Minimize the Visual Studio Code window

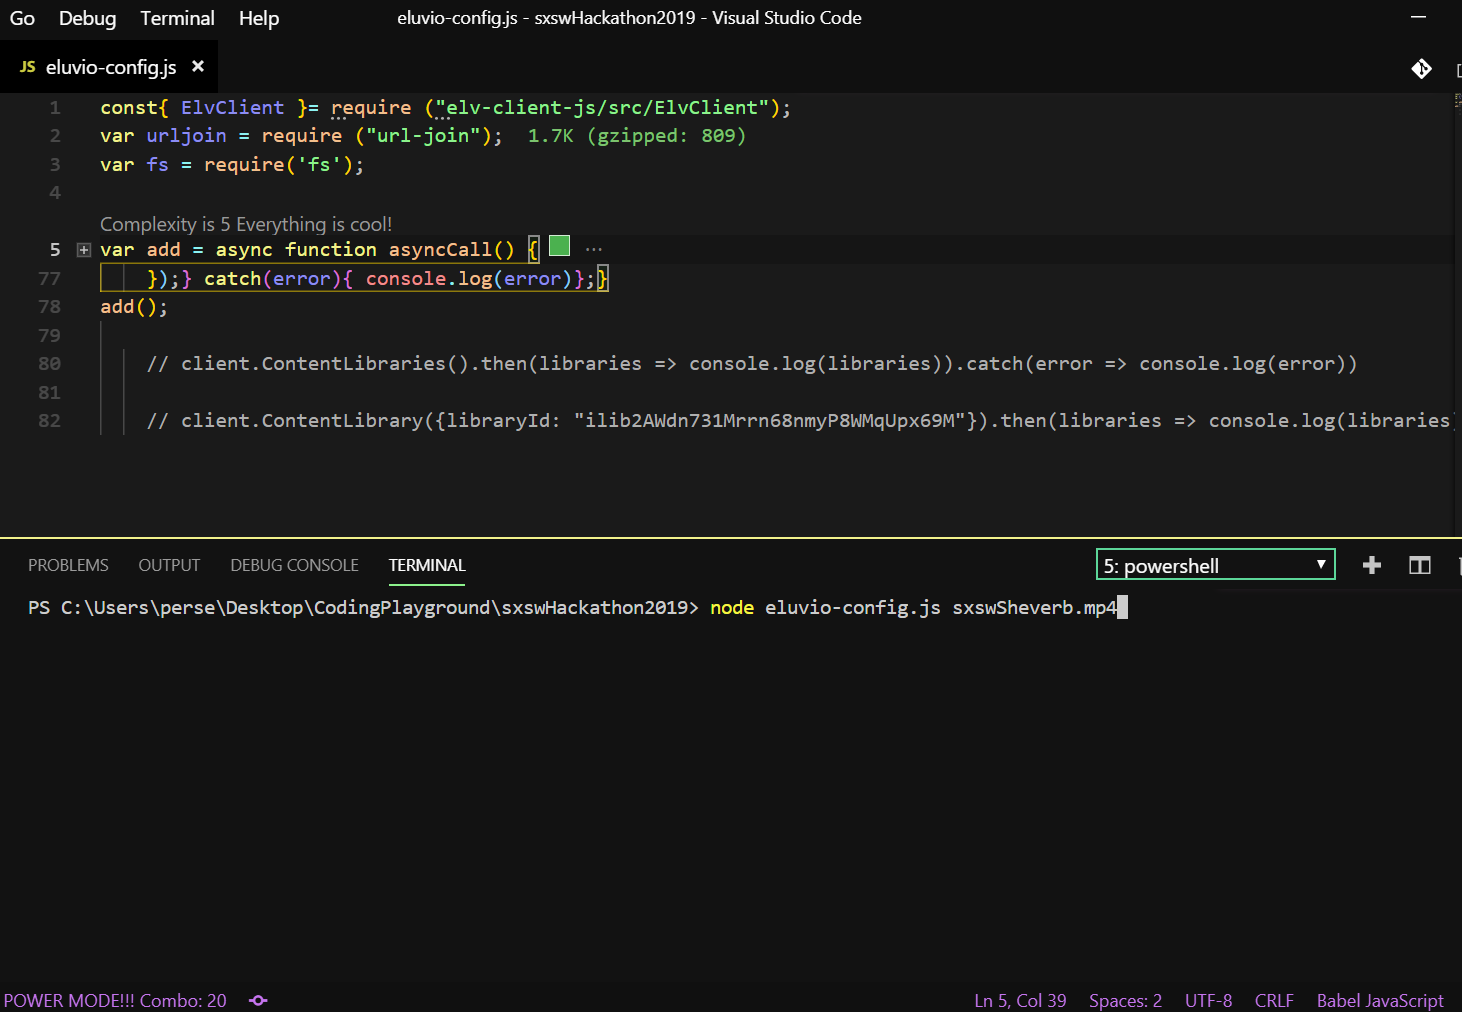[x=1418, y=17]
